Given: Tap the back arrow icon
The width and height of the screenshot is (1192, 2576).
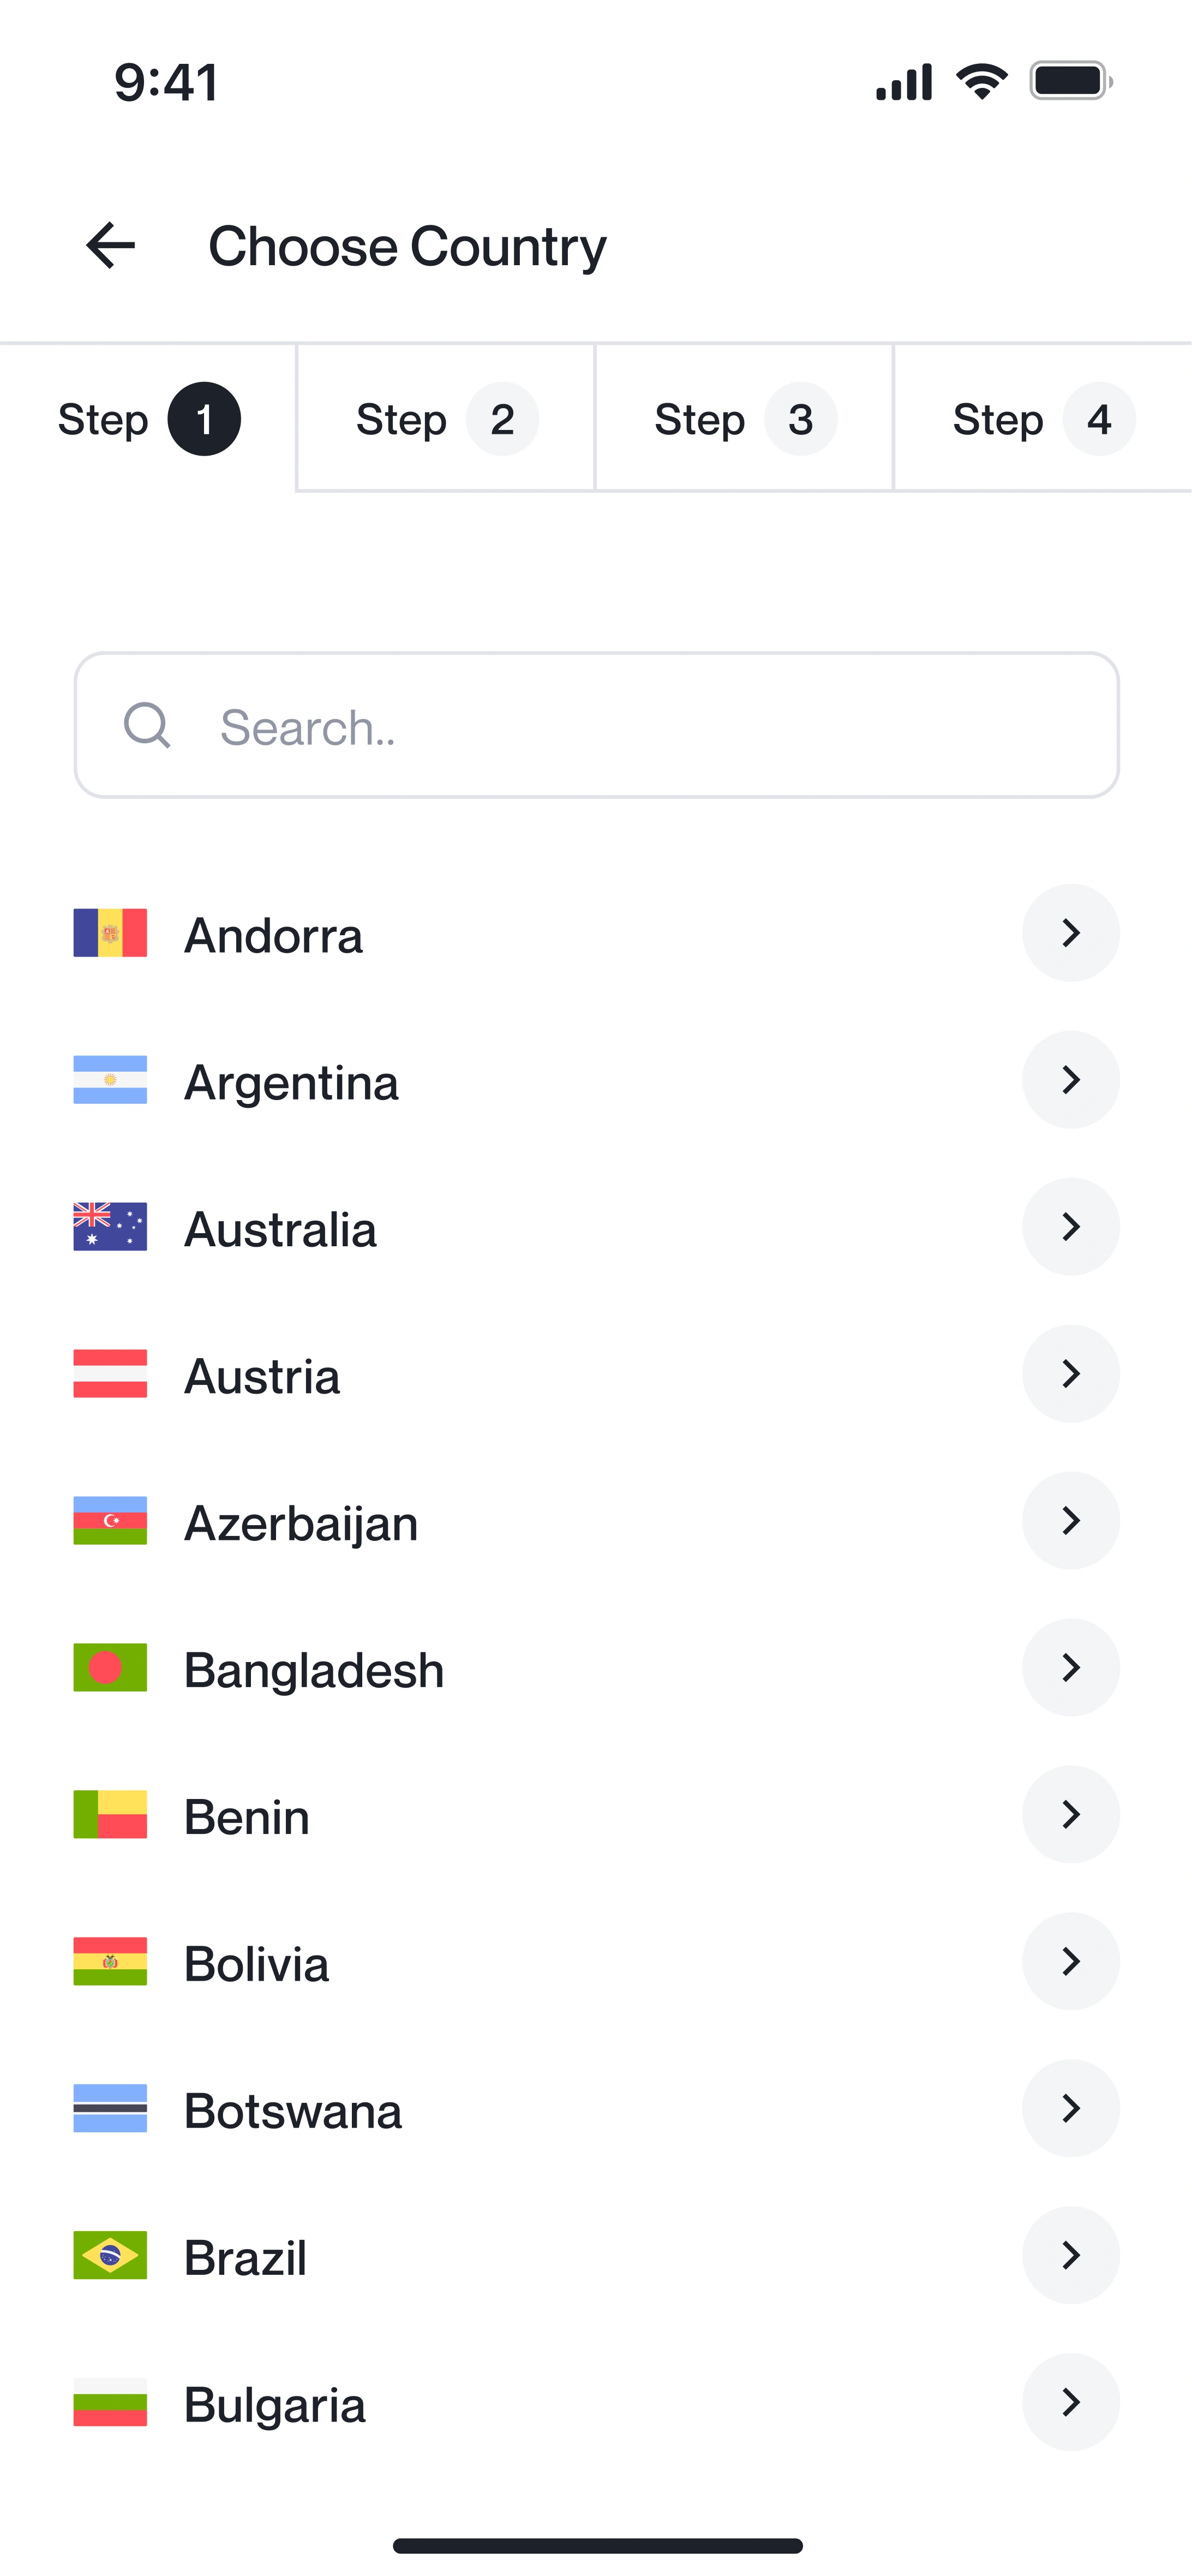Looking at the screenshot, I should coord(110,246).
